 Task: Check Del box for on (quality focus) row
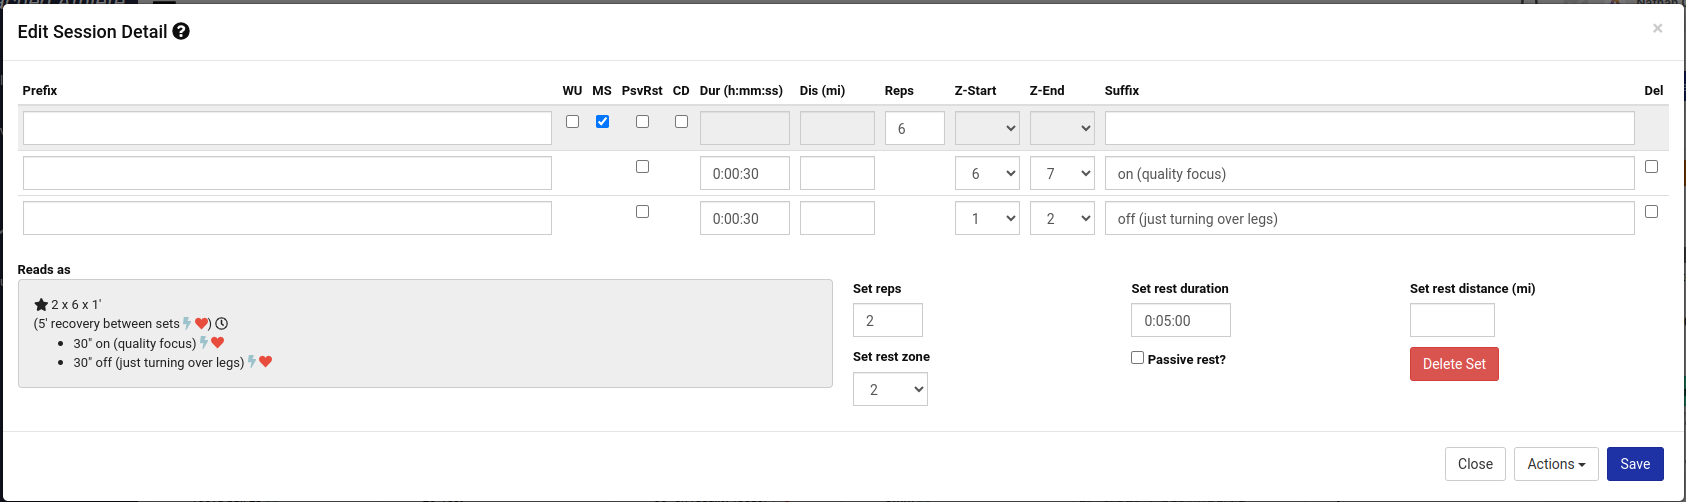click(1651, 166)
